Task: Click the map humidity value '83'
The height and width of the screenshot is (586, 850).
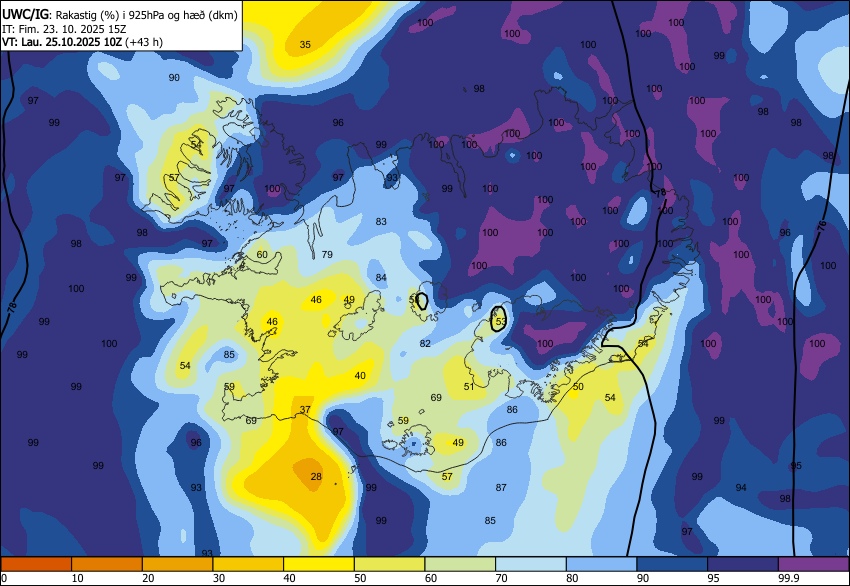Action: (381, 221)
